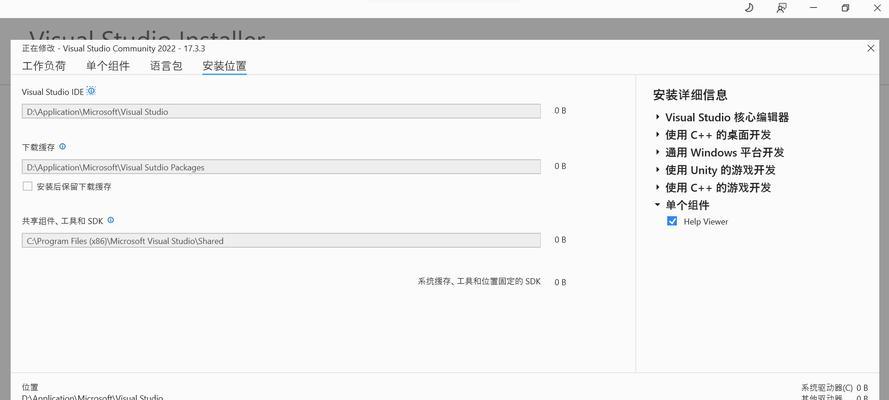The width and height of the screenshot is (889, 400).
Task: Click the shared components path field
Action: pyautogui.click(x=281, y=241)
